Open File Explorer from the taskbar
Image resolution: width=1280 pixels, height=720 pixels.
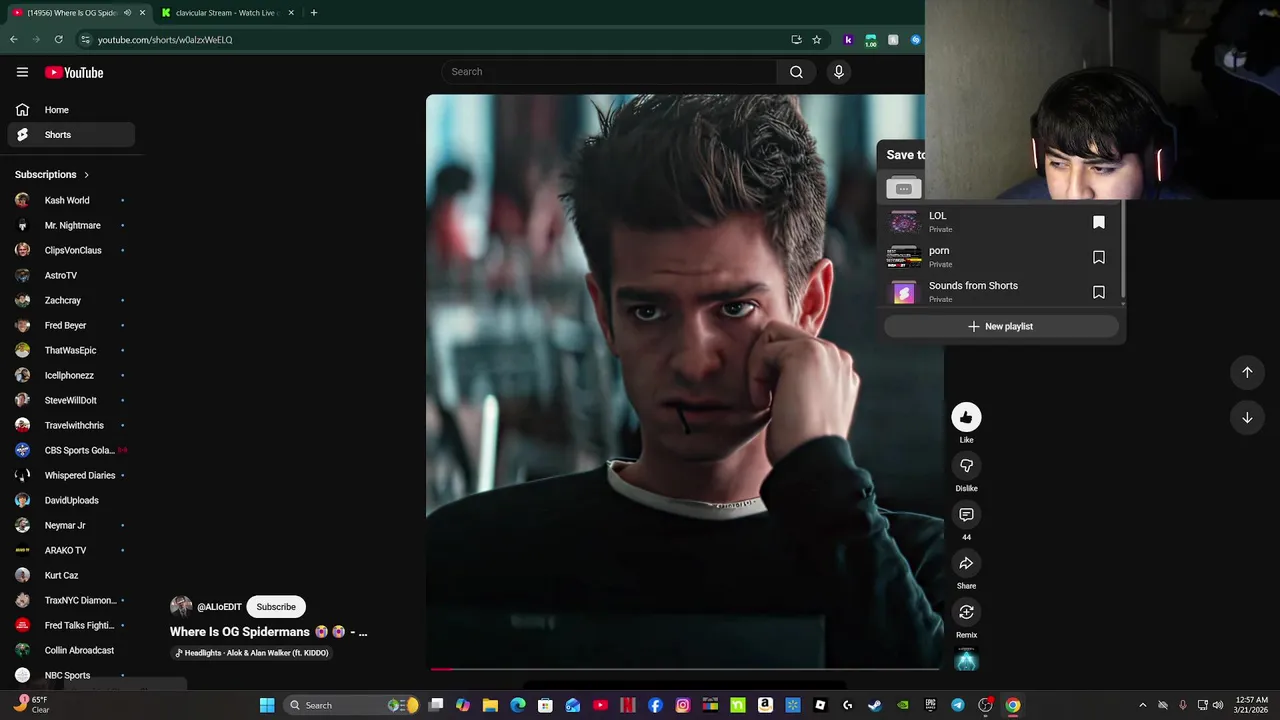(490, 705)
